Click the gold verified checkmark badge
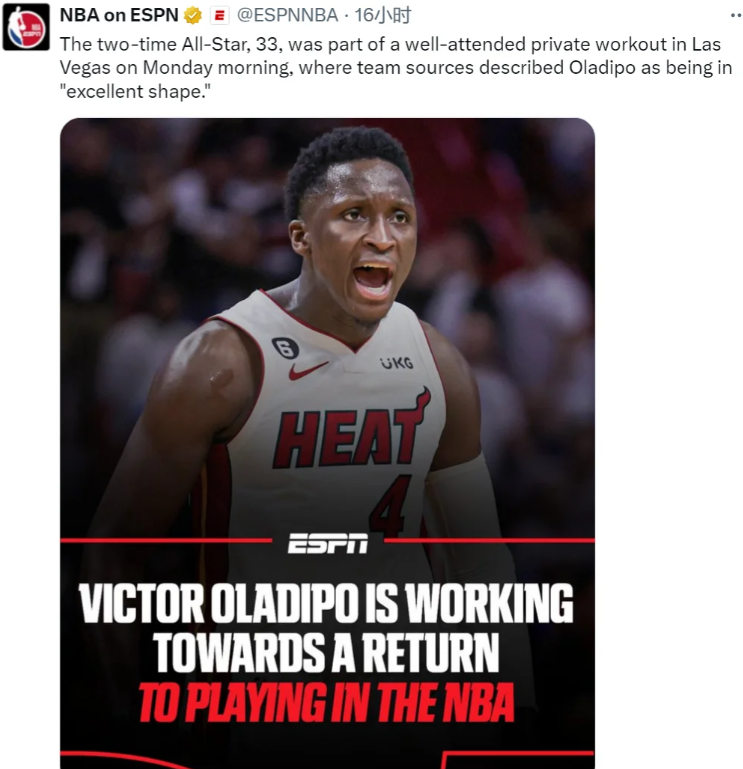 click(193, 16)
